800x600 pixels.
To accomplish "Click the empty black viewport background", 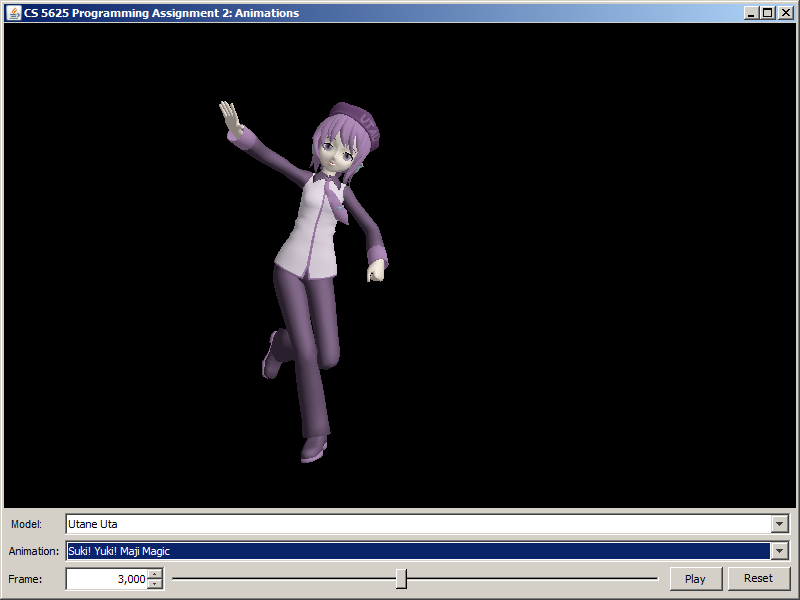I will [x=600, y=300].
